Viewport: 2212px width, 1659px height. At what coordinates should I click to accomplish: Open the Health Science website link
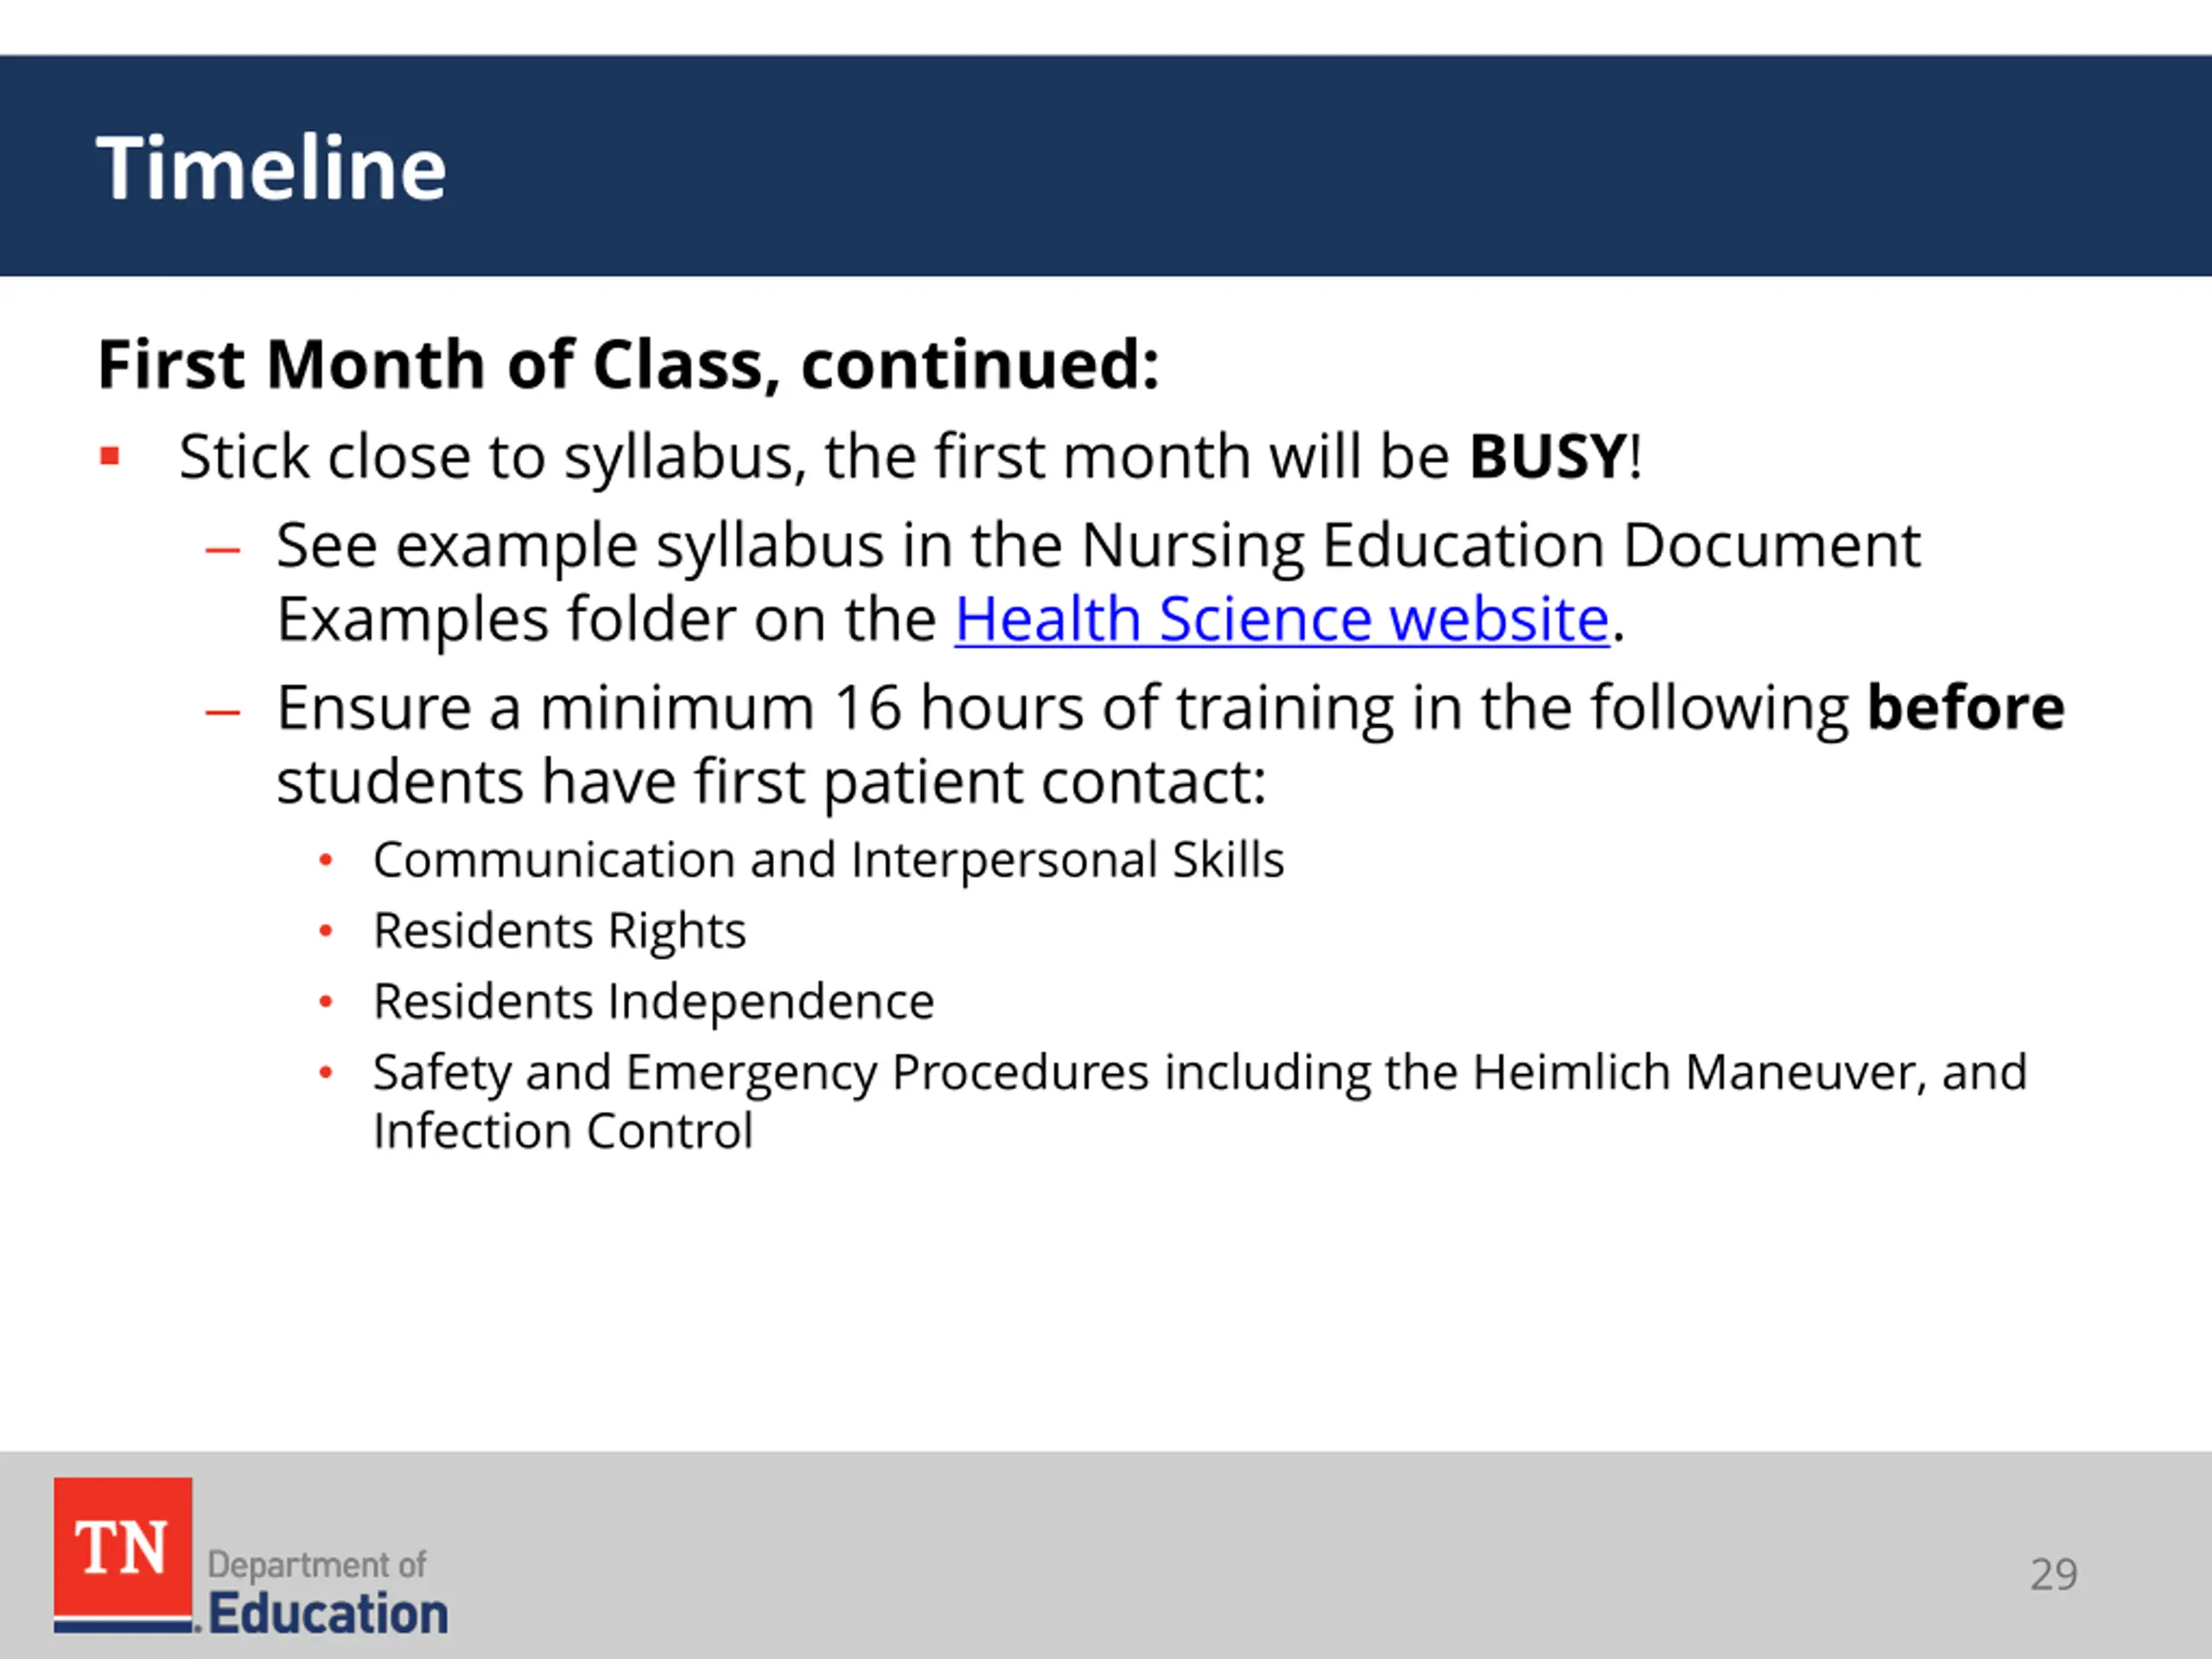(x=1281, y=619)
